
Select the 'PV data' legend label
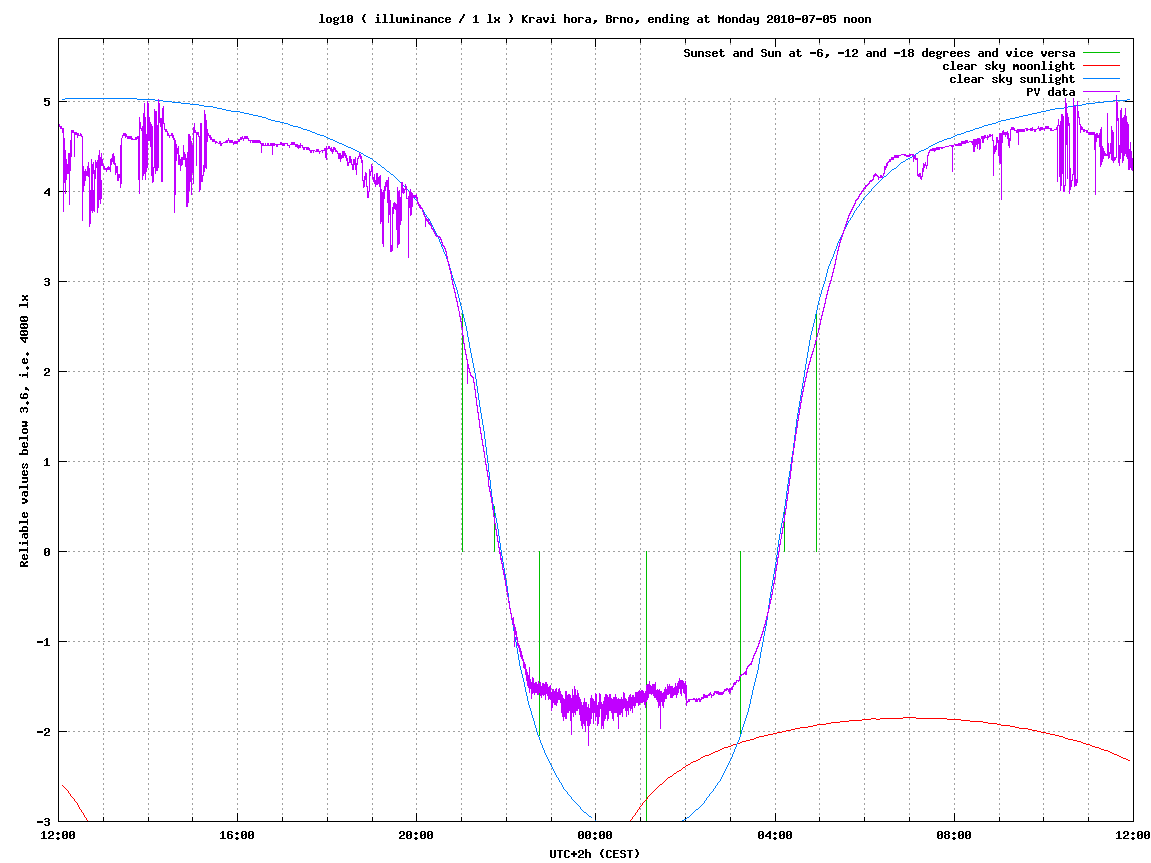(x=1050, y=92)
